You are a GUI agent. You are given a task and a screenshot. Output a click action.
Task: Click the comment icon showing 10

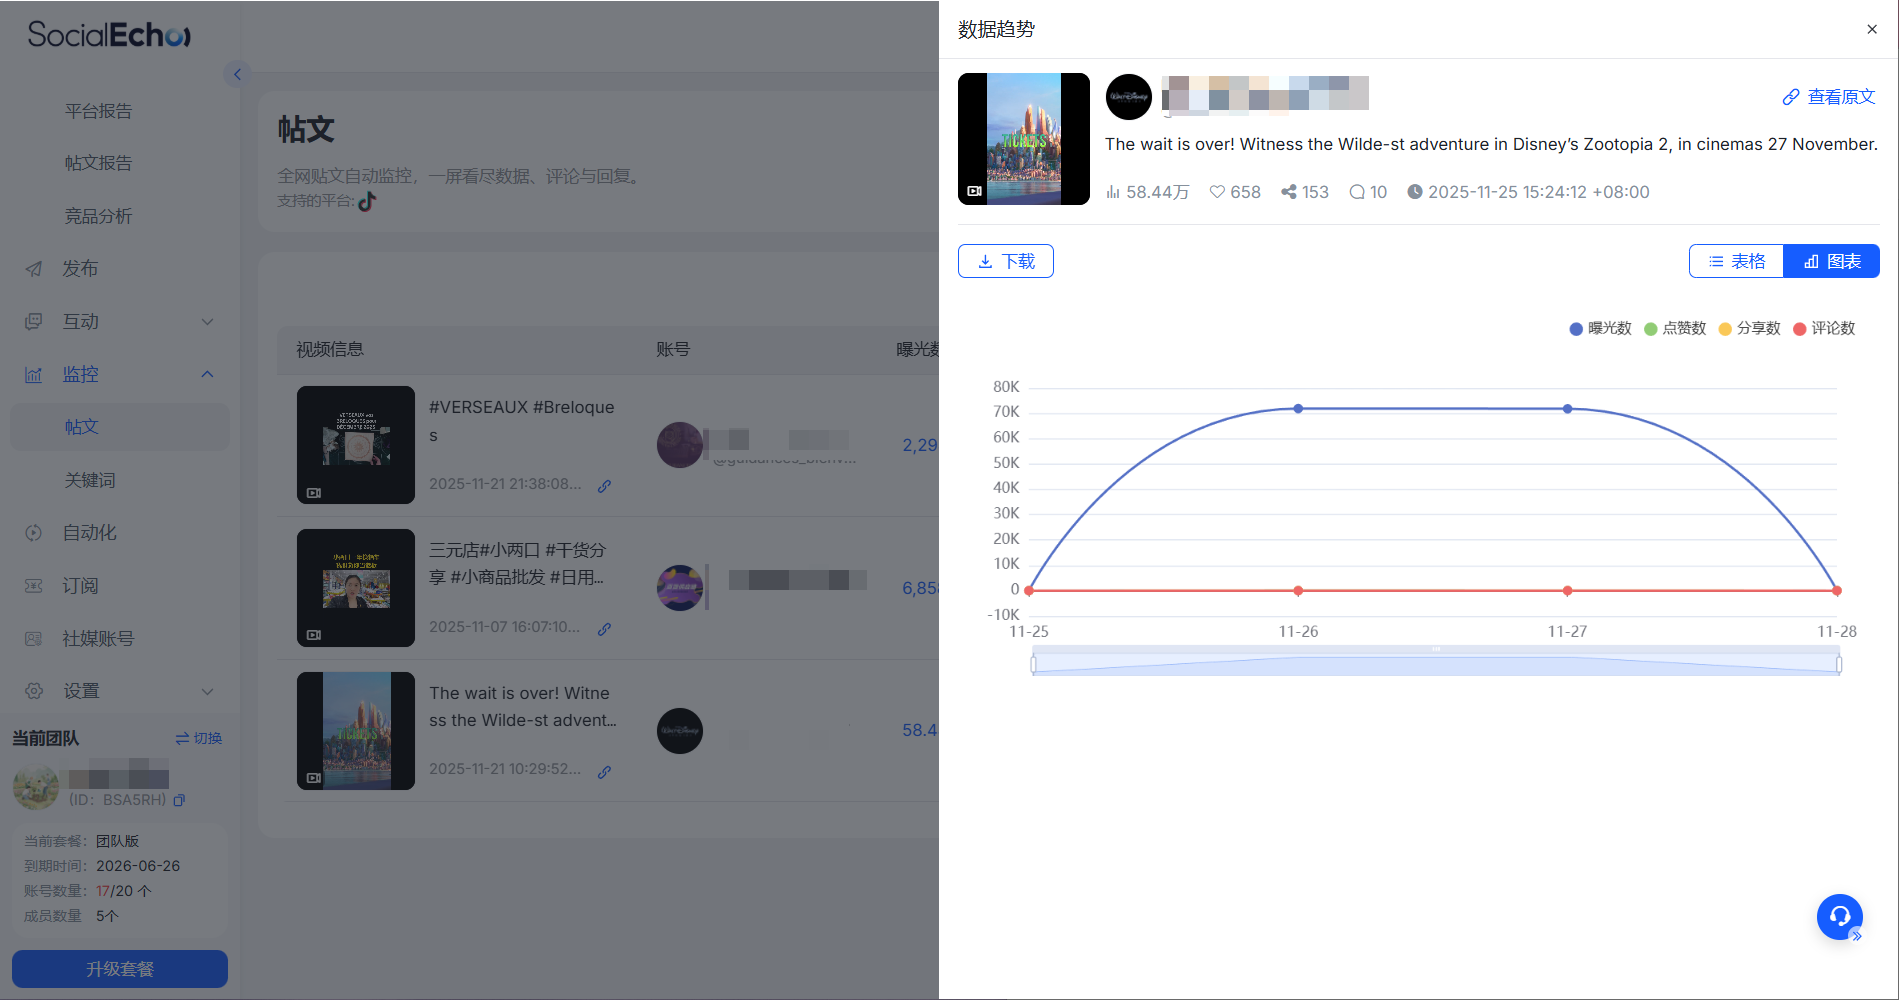coord(1357,192)
